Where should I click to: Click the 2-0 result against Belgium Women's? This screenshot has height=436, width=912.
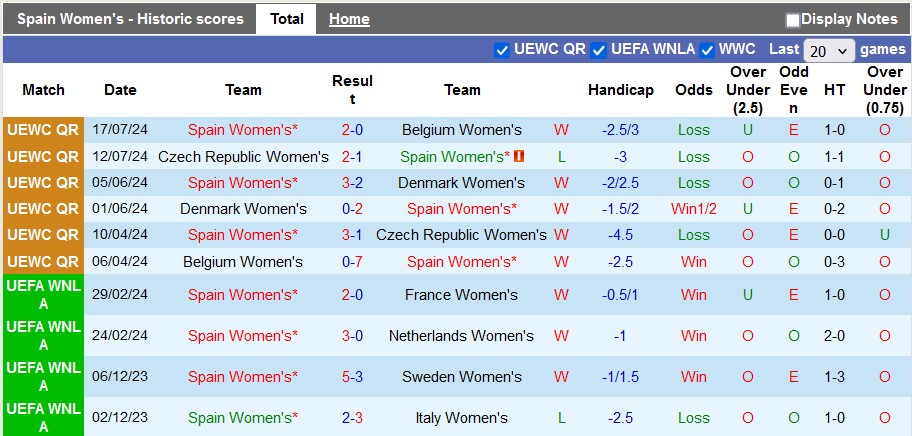point(352,130)
